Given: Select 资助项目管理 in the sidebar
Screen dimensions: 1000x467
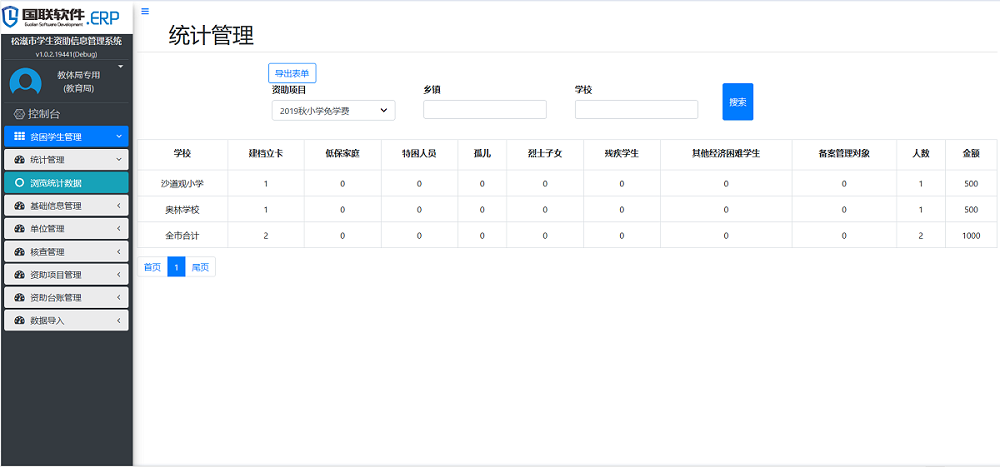Looking at the screenshot, I should 66,275.
